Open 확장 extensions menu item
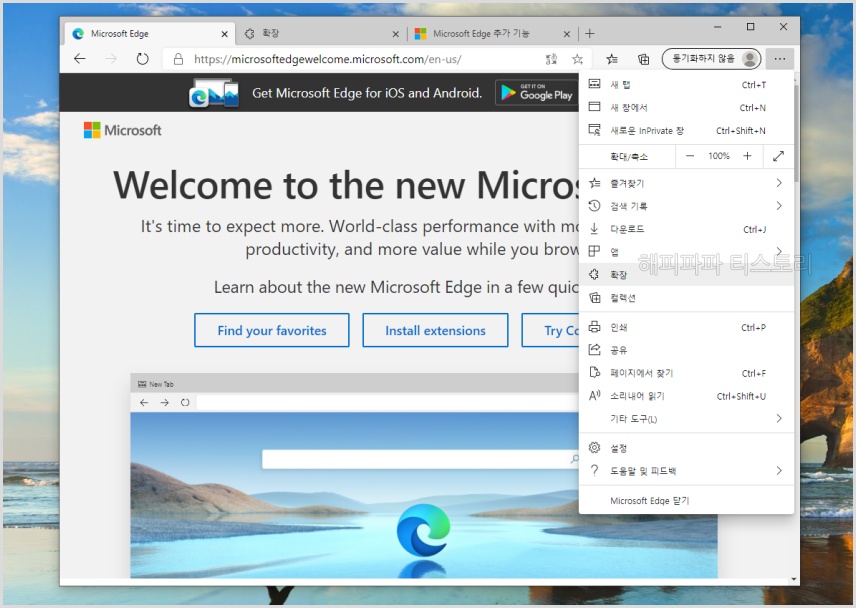856x608 pixels. (686, 275)
